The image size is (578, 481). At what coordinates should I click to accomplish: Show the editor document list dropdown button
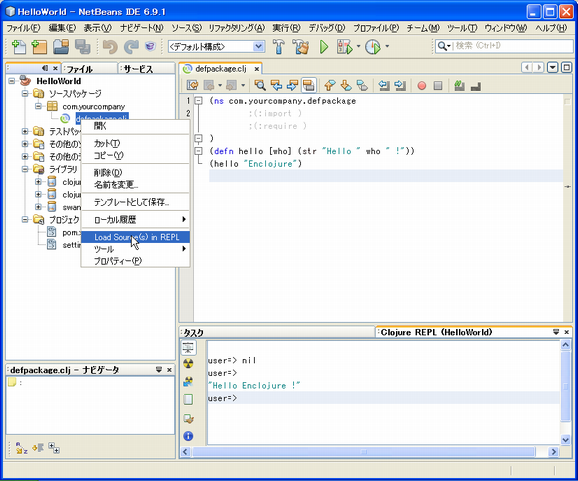(x=553, y=67)
